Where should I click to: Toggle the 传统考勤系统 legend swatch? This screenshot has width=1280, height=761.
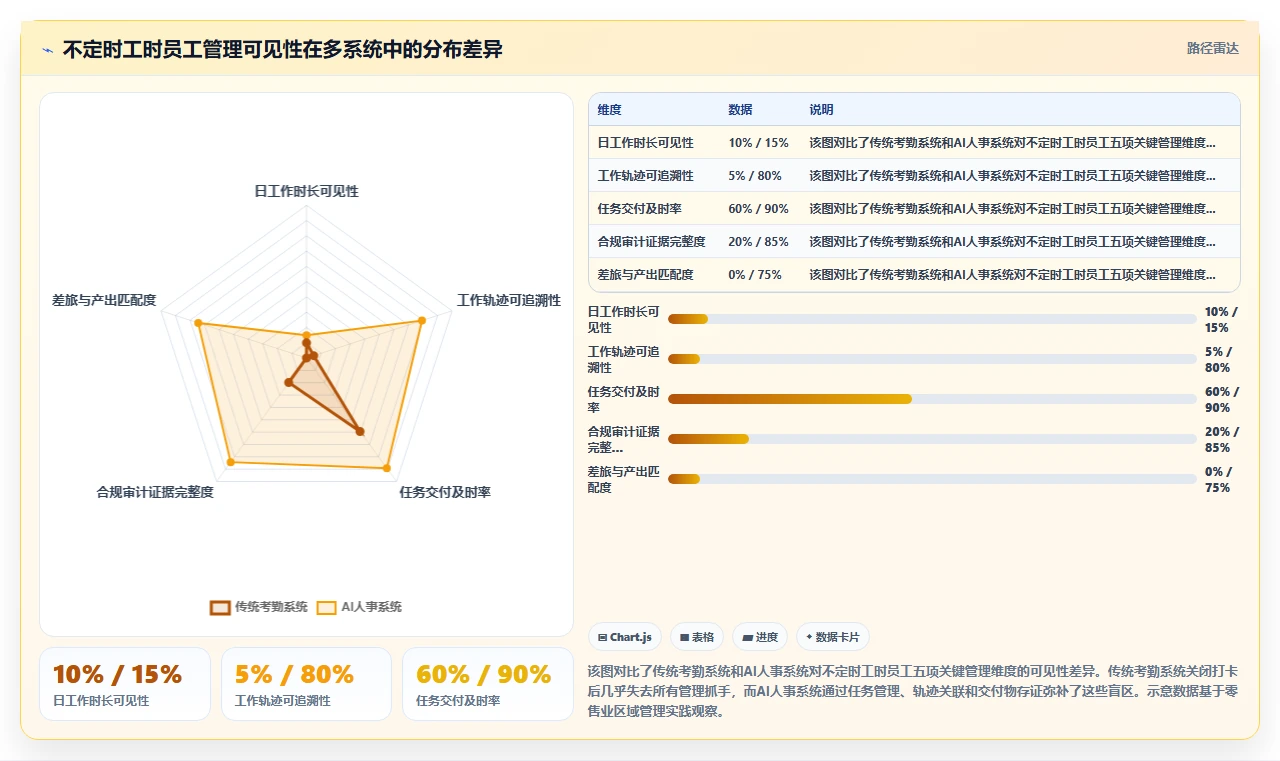(220, 607)
